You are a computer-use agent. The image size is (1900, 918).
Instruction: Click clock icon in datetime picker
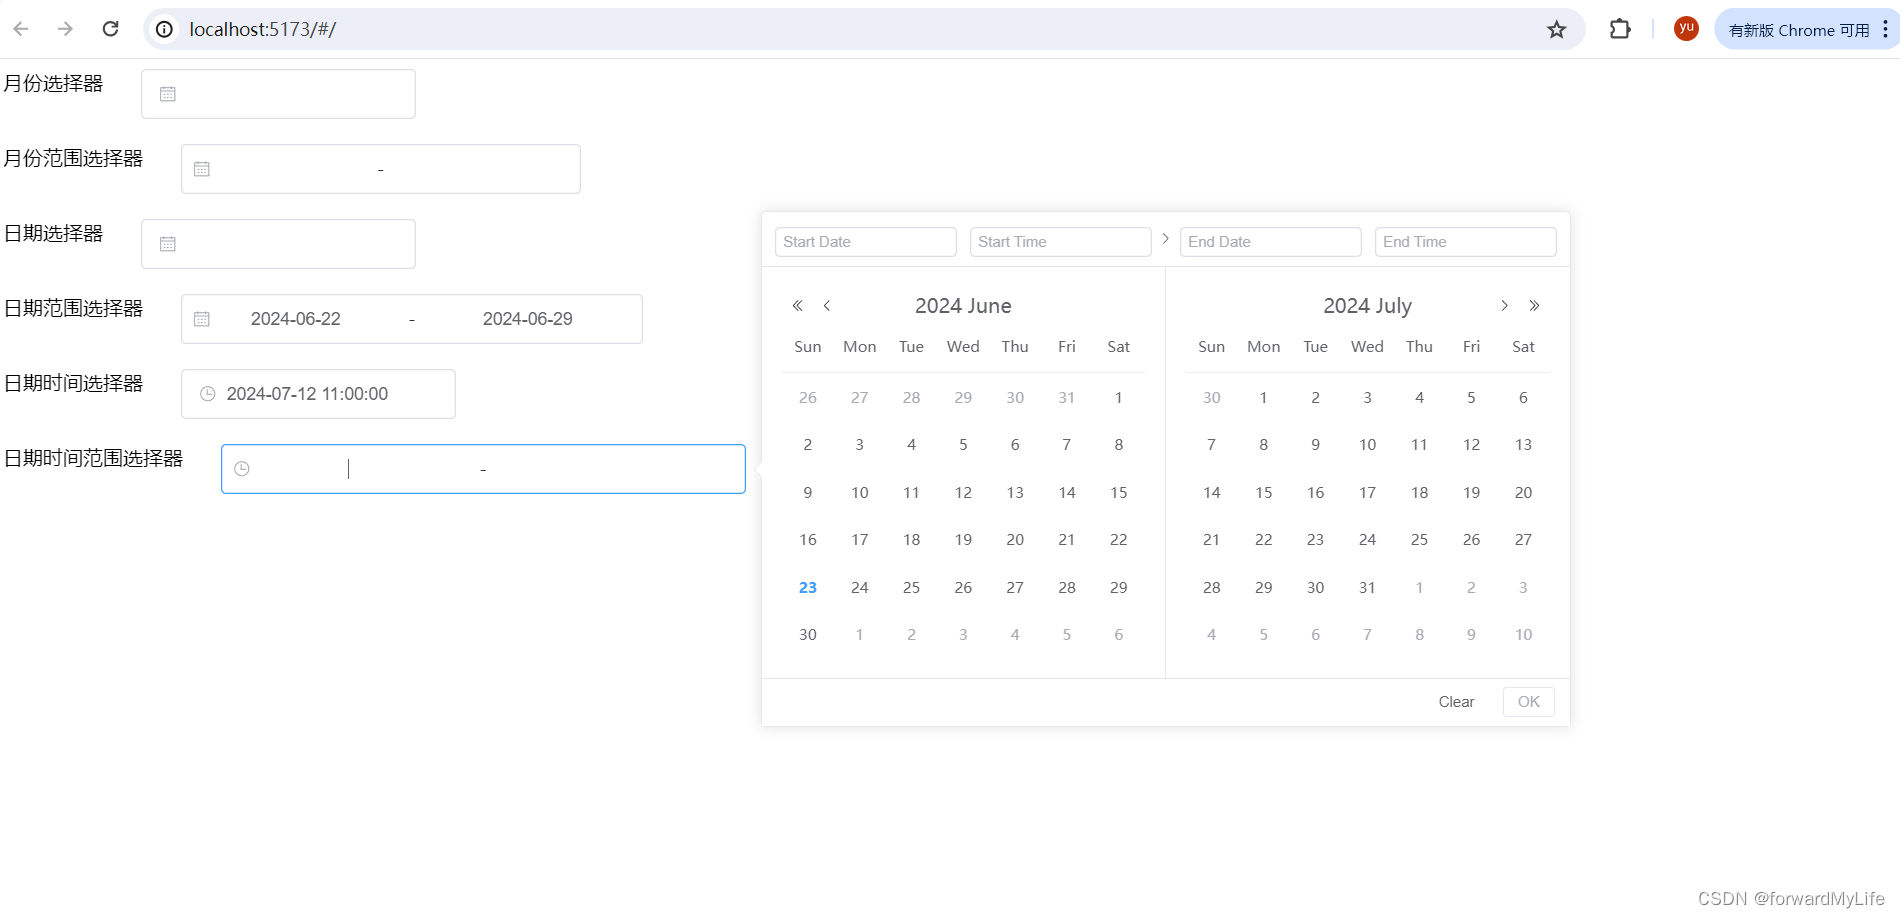point(208,394)
